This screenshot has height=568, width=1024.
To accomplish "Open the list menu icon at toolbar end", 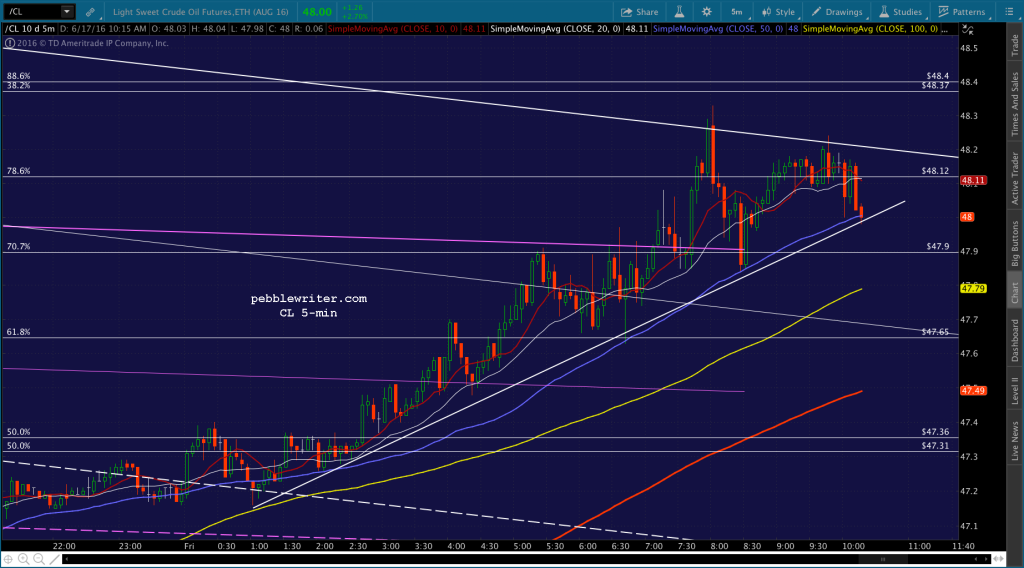I will click(1008, 12).
